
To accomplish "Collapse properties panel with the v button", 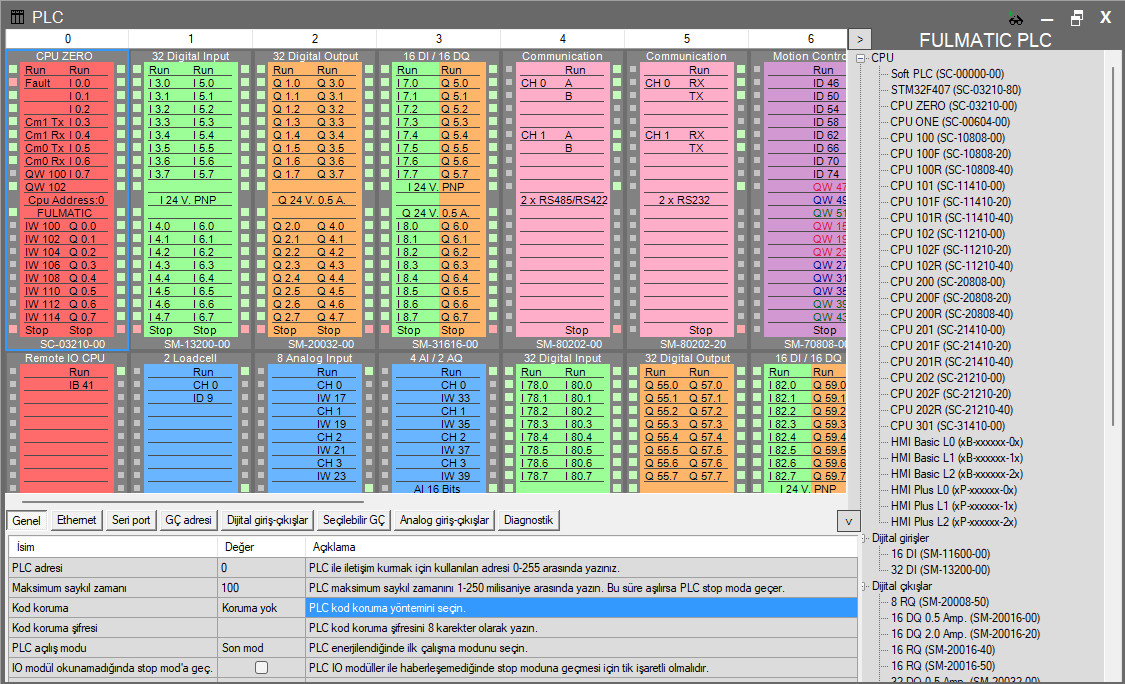I will tap(846, 521).
